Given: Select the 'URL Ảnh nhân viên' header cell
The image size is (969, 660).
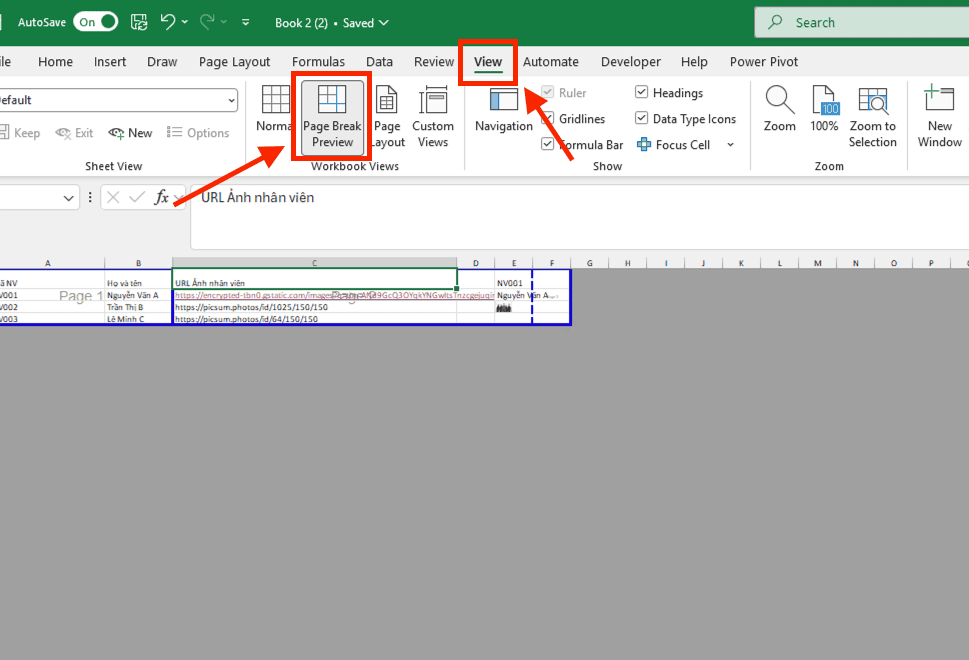Looking at the screenshot, I should (x=315, y=279).
